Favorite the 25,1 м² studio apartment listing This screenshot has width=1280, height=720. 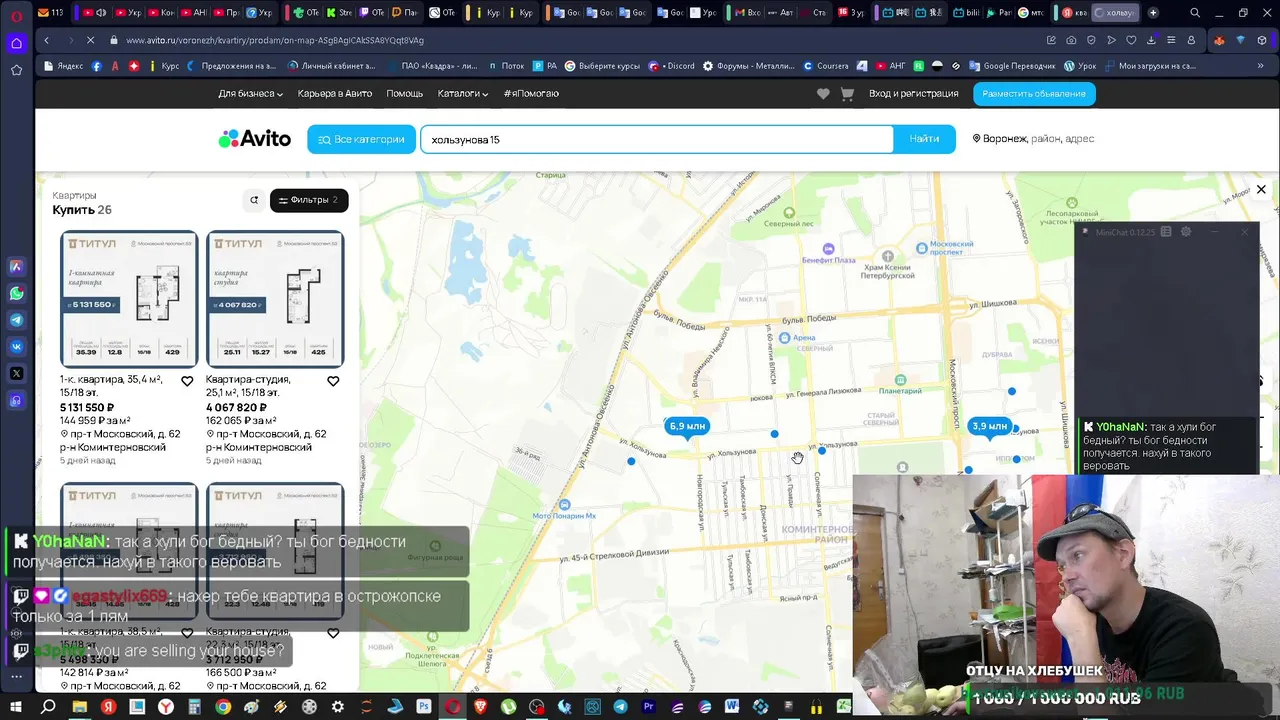333,381
